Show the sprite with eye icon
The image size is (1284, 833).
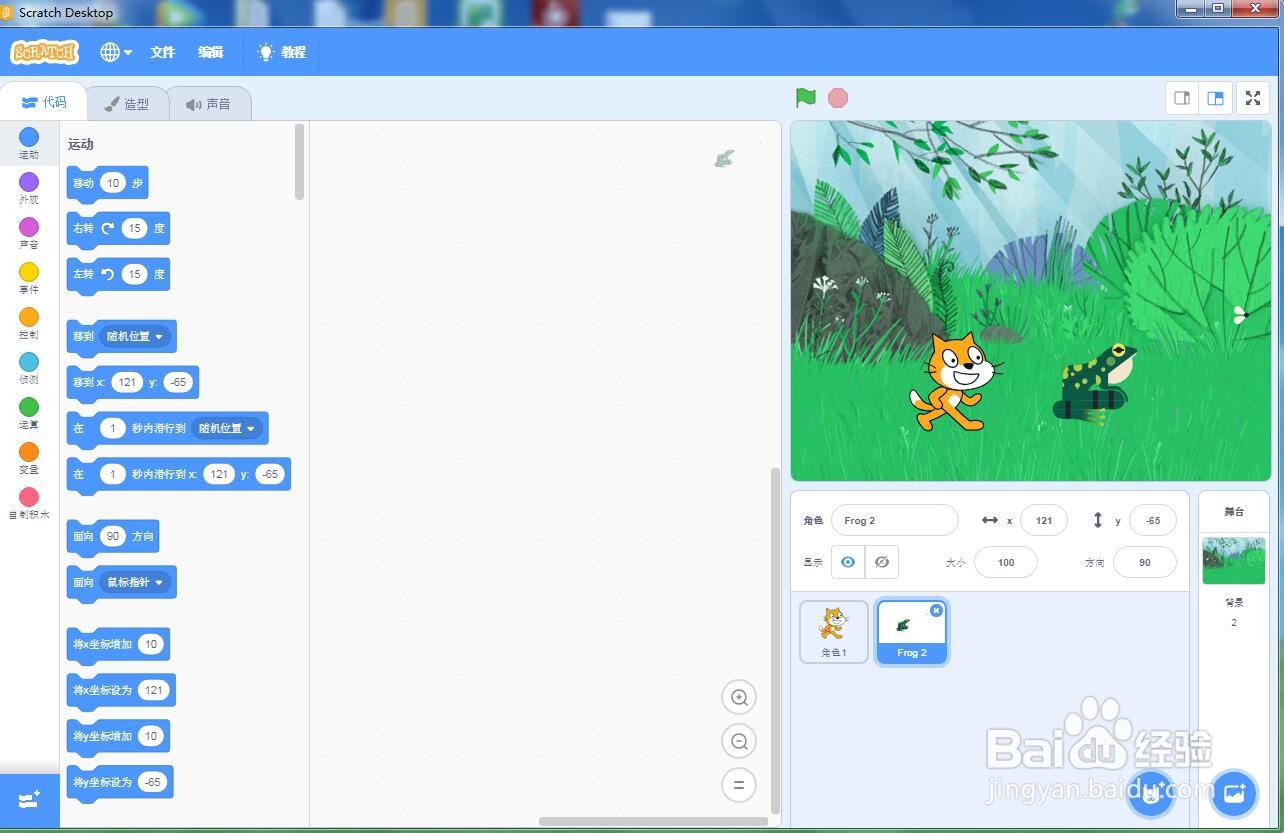click(x=848, y=562)
